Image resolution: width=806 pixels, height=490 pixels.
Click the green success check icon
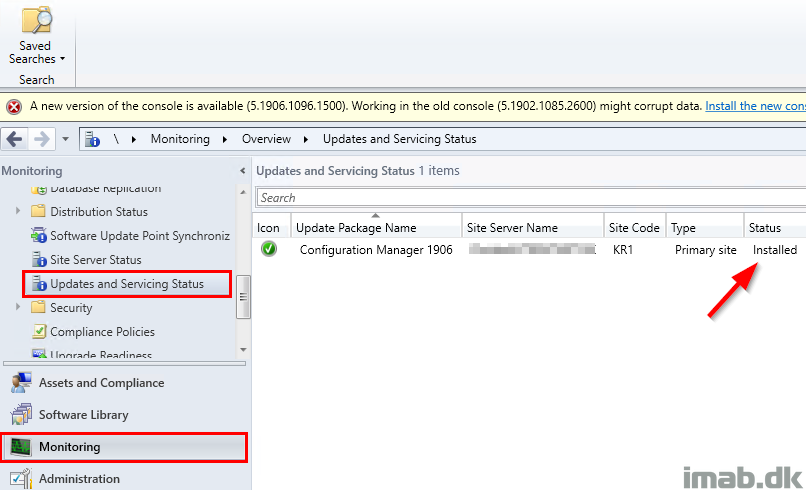pyautogui.click(x=269, y=249)
